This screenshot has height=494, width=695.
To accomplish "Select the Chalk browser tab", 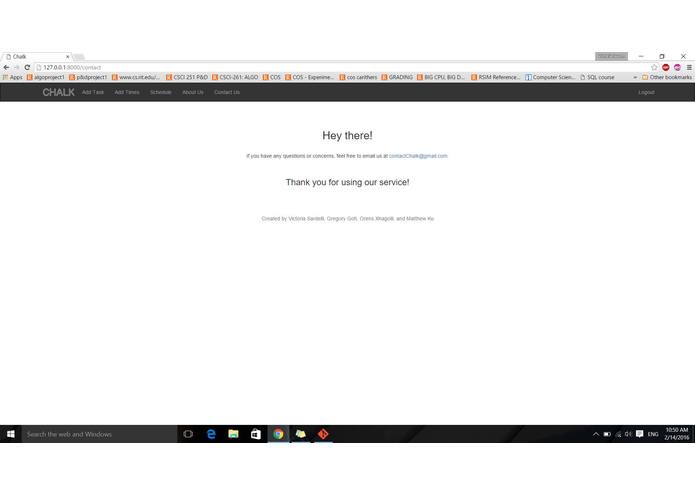I will [x=37, y=57].
